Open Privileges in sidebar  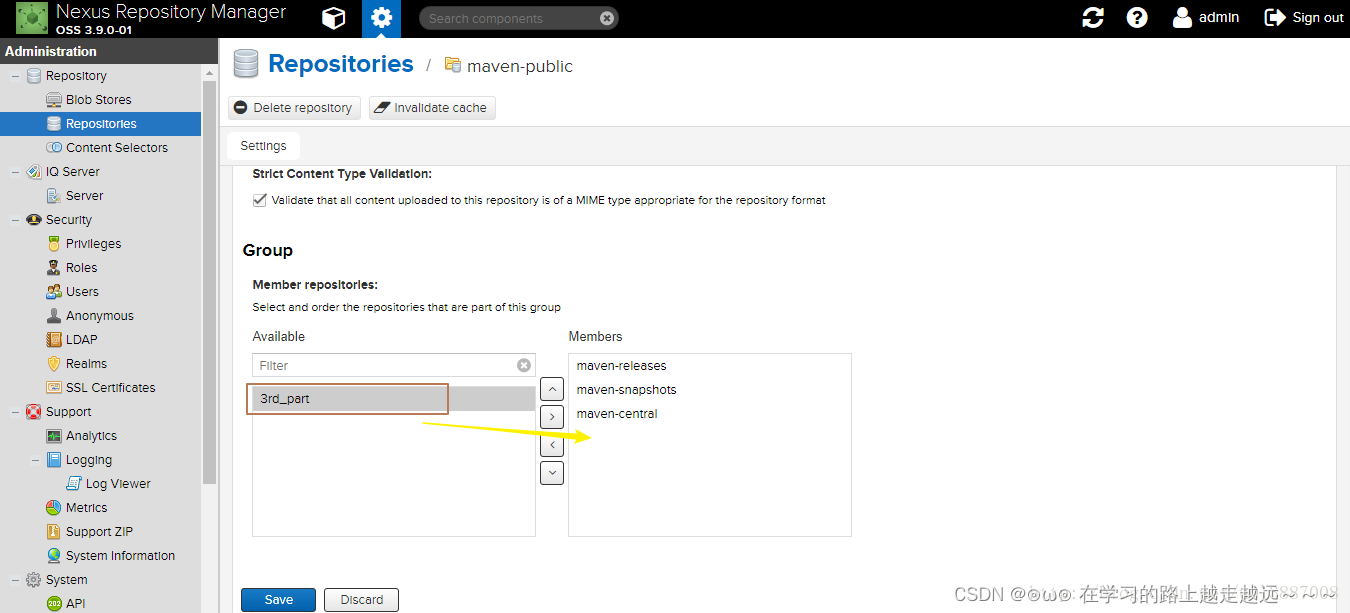coord(93,244)
